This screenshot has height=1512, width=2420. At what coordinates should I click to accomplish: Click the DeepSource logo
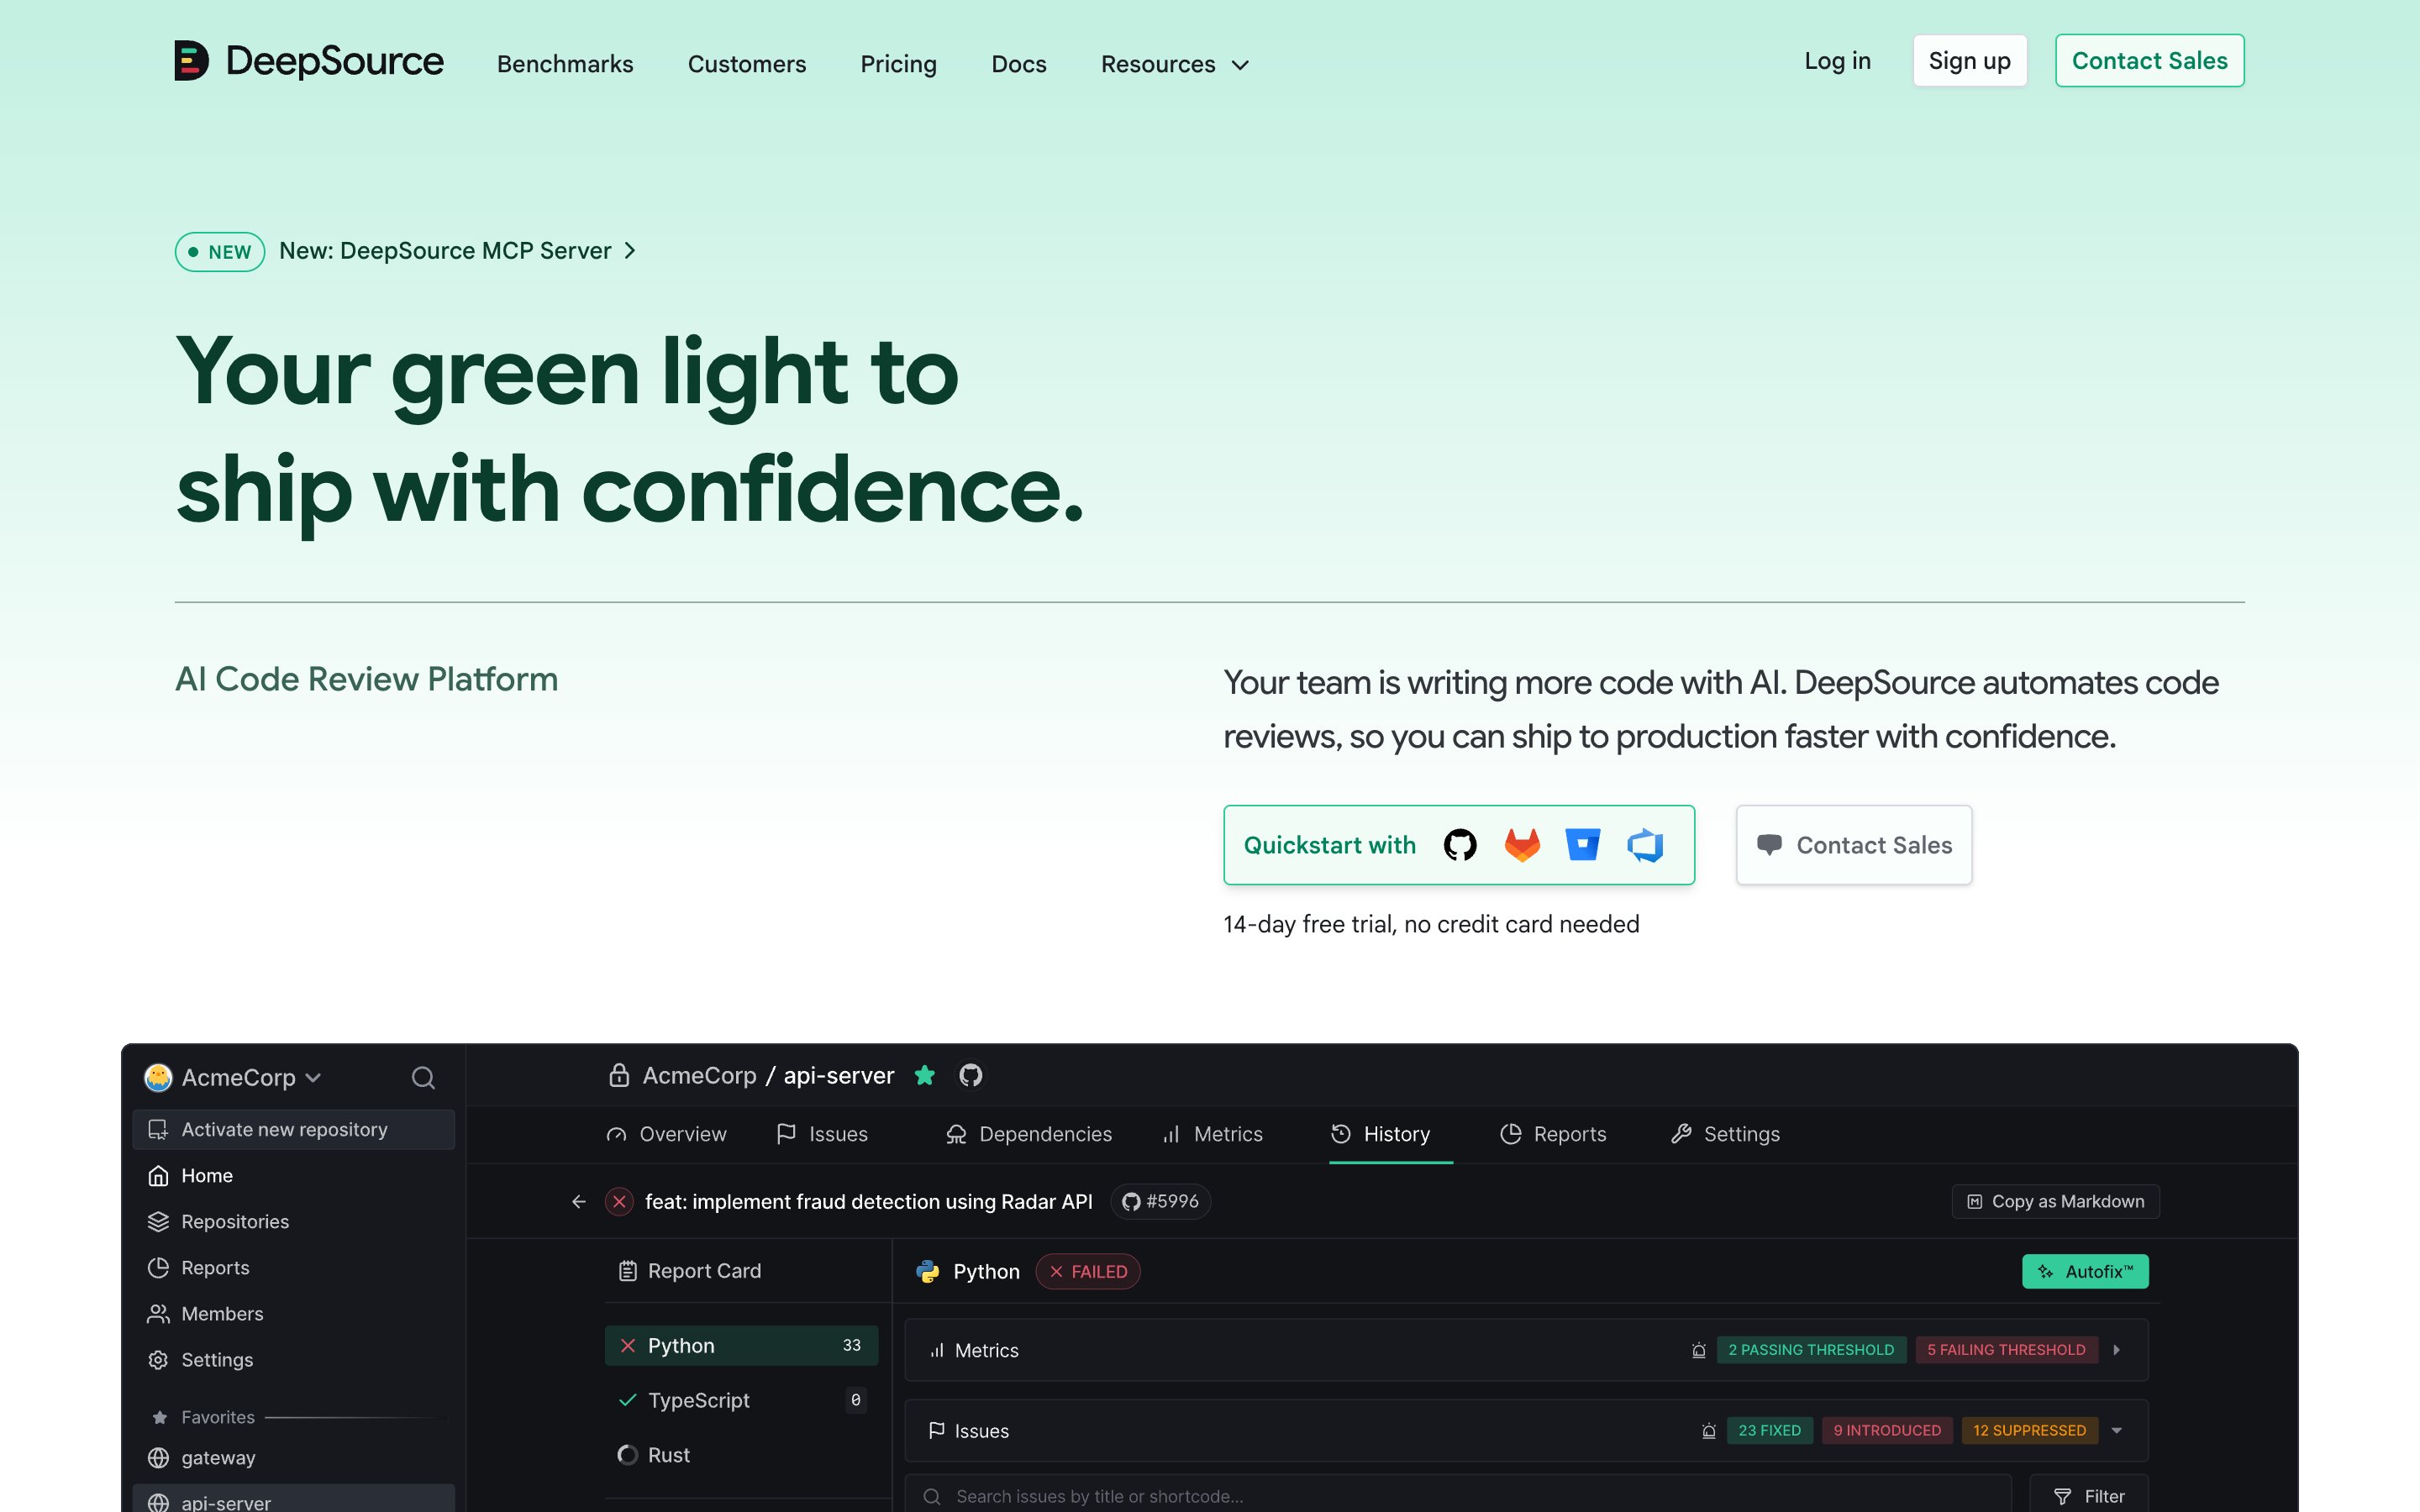tap(308, 61)
